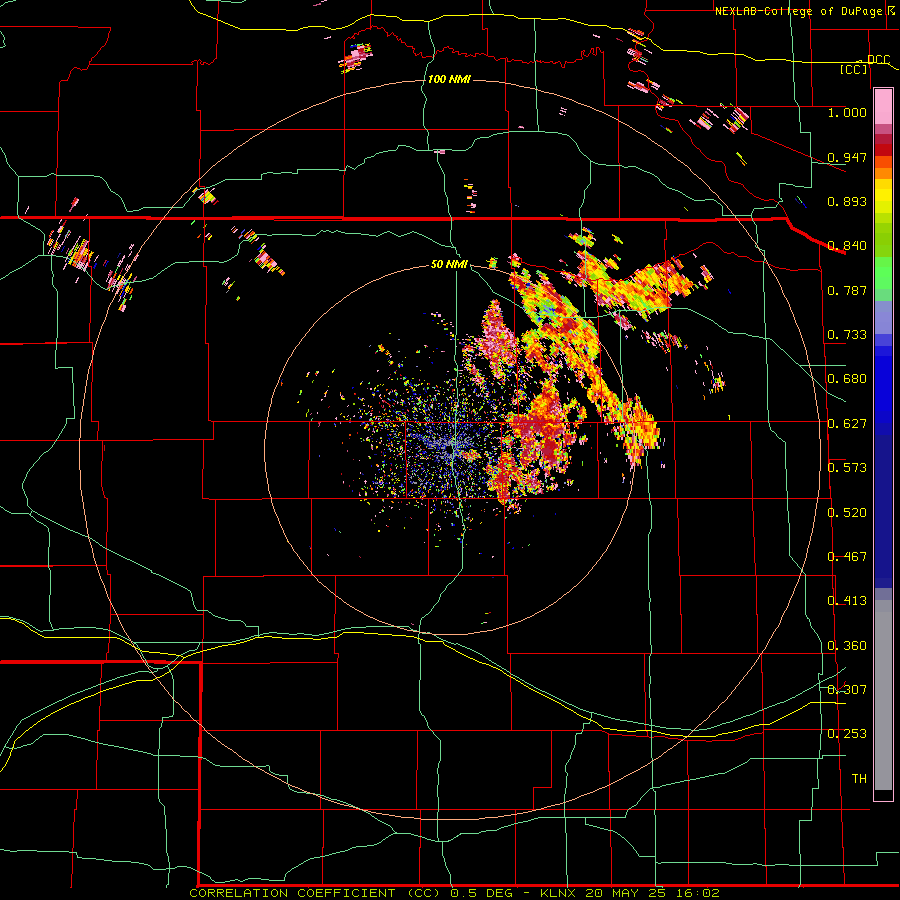Click the 0.573 scale value

(x=847, y=468)
